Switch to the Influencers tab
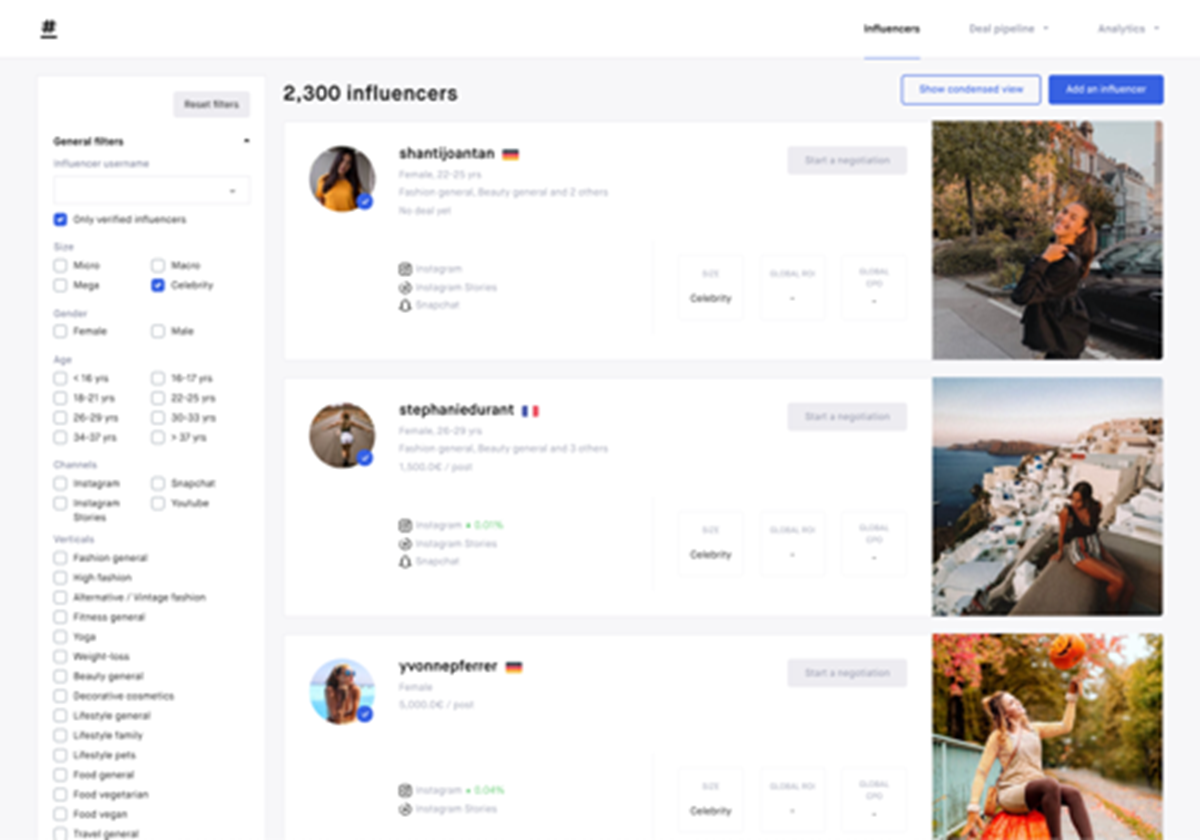The height and width of the screenshot is (840, 1200). (892, 29)
